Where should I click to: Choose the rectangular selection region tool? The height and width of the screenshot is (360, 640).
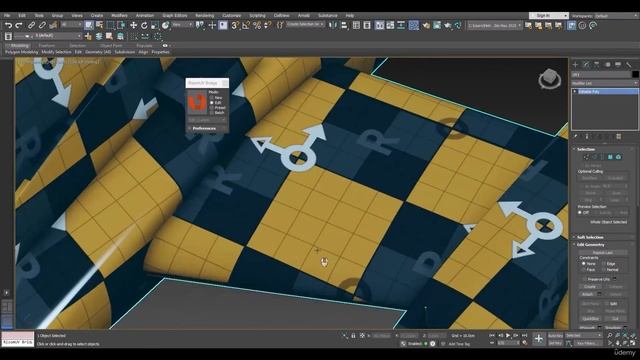click(x=110, y=25)
